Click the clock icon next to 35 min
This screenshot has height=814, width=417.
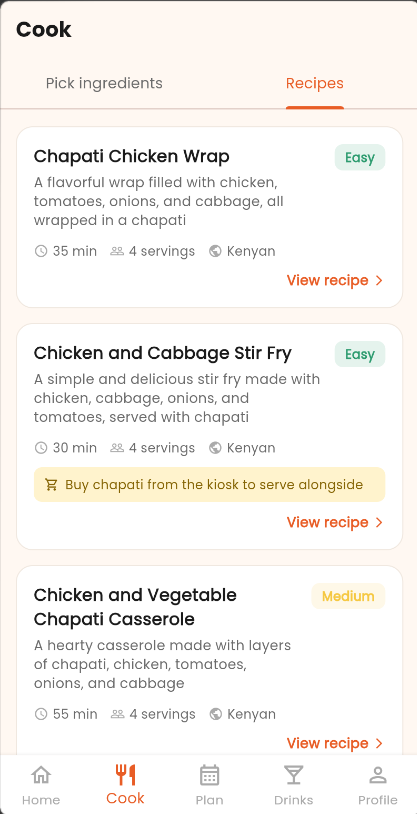point(41,251)
